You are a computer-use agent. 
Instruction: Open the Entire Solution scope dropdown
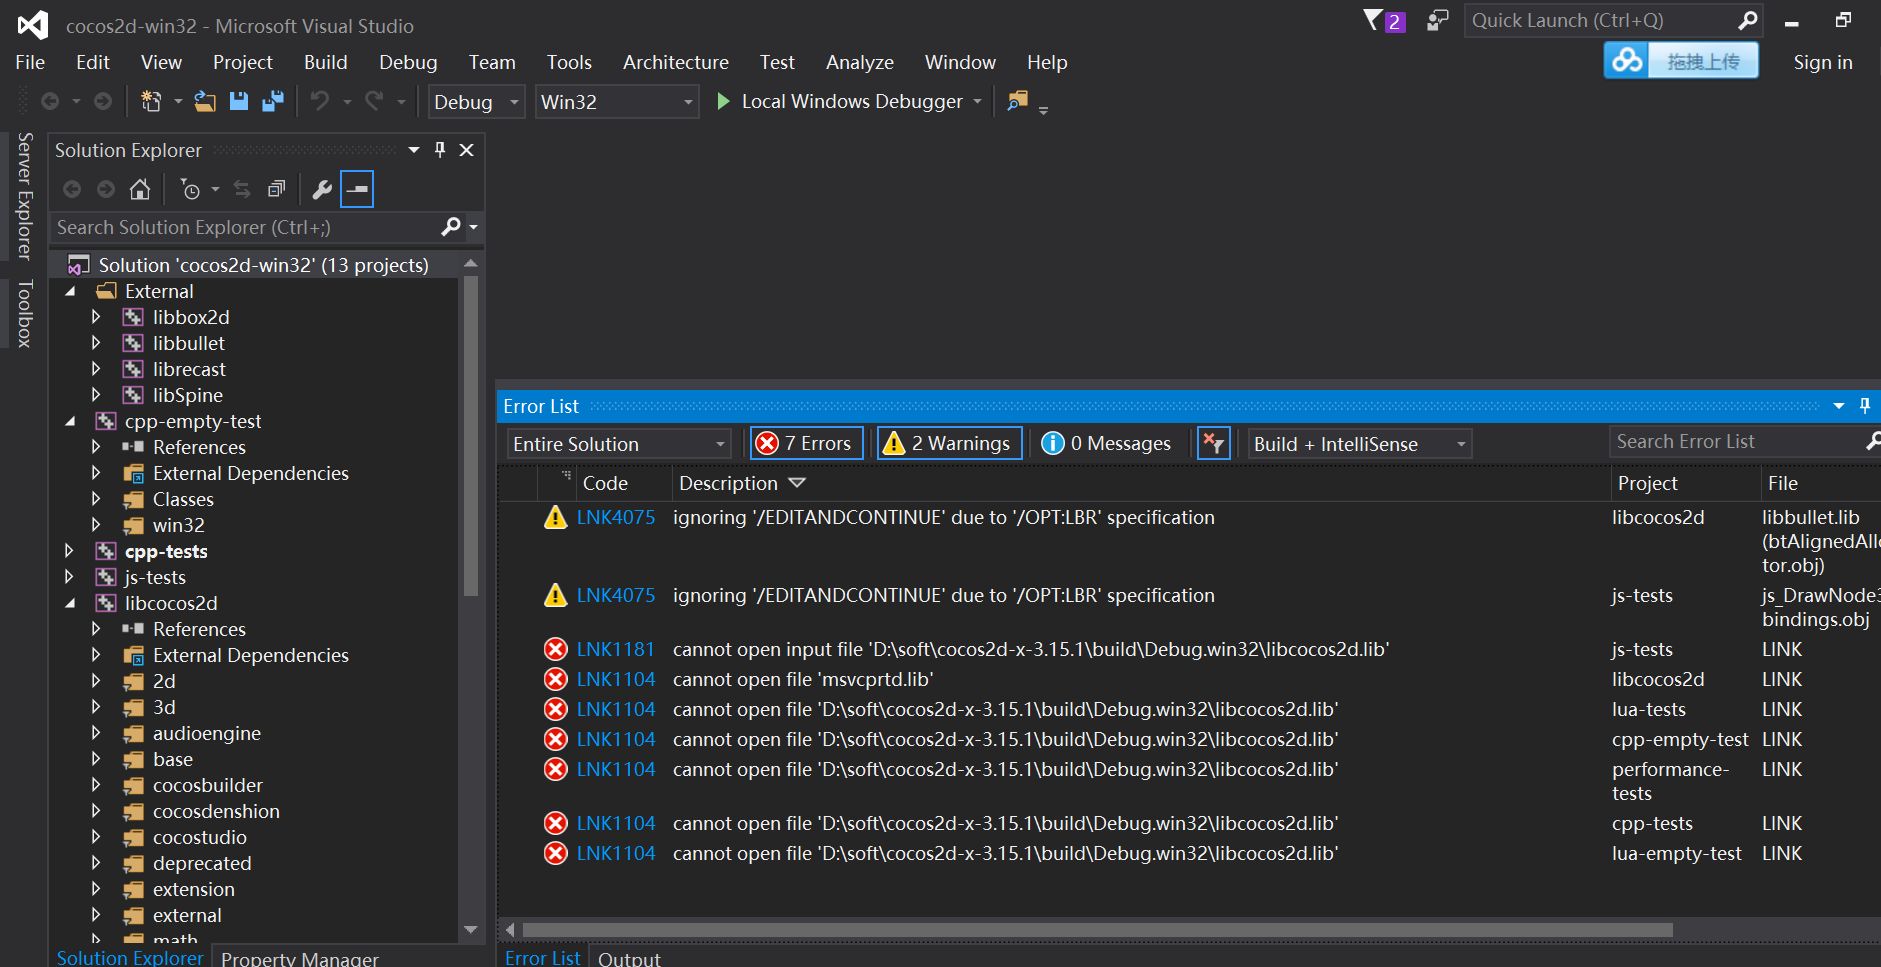pos(619,444)
